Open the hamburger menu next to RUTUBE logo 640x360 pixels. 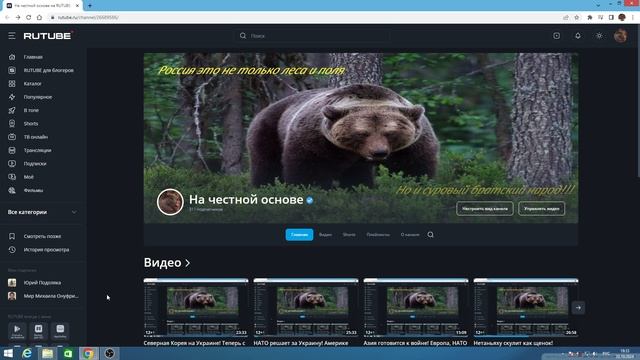(x=11, y=36)
